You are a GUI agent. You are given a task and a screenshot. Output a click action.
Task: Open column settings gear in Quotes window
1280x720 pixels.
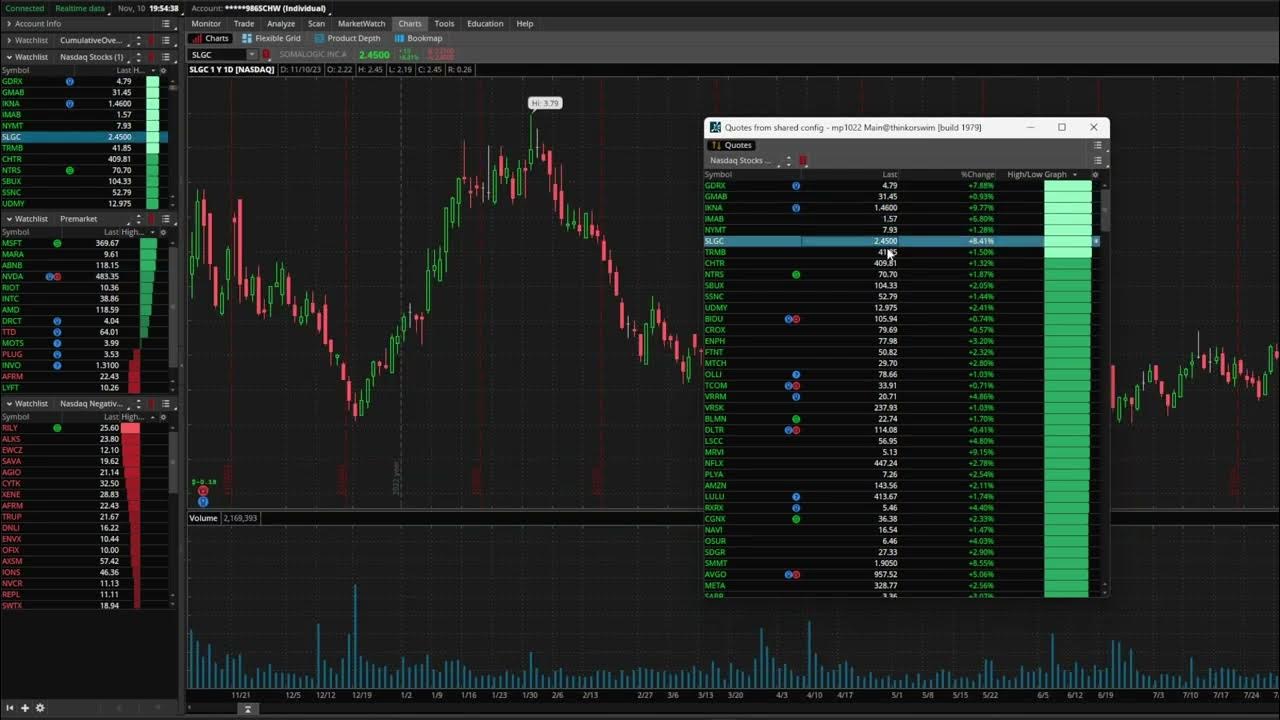tap(1095, 175)
